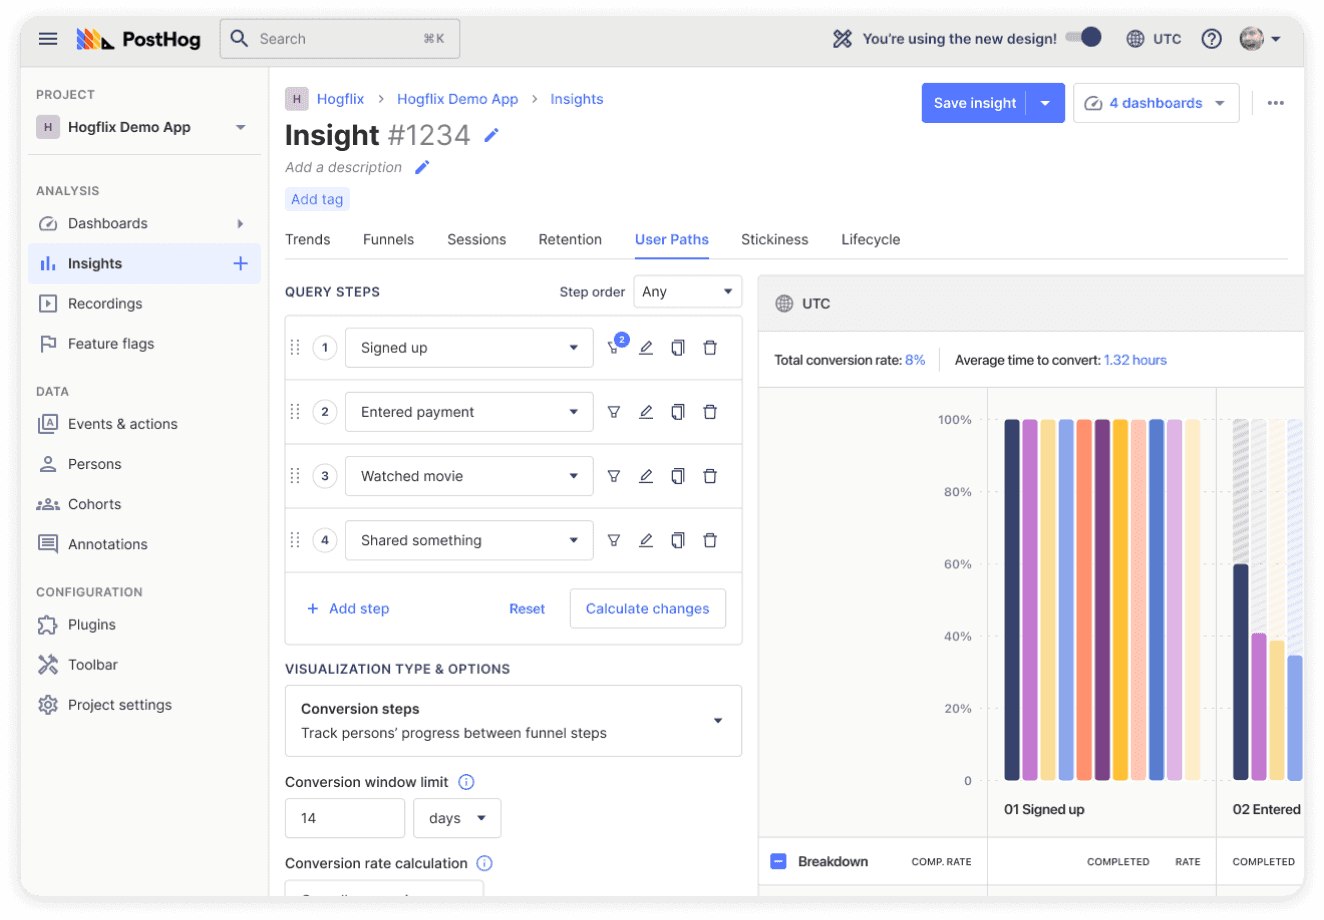This screenshot has height=920, width=1324.
Task: Duplicate the Watched movie step
Action: (678, 476)
